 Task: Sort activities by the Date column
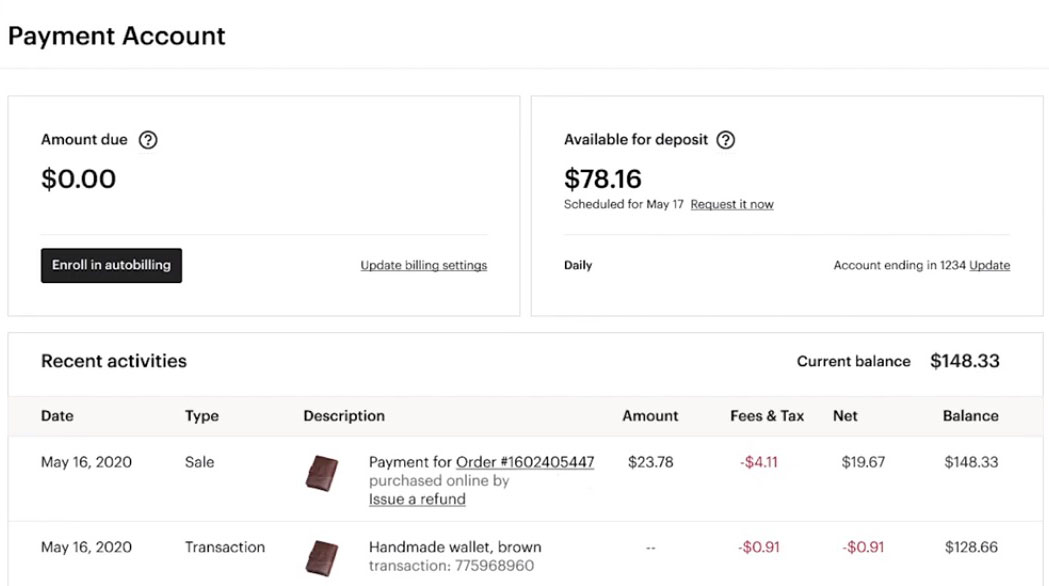click(x=57, y=416)
